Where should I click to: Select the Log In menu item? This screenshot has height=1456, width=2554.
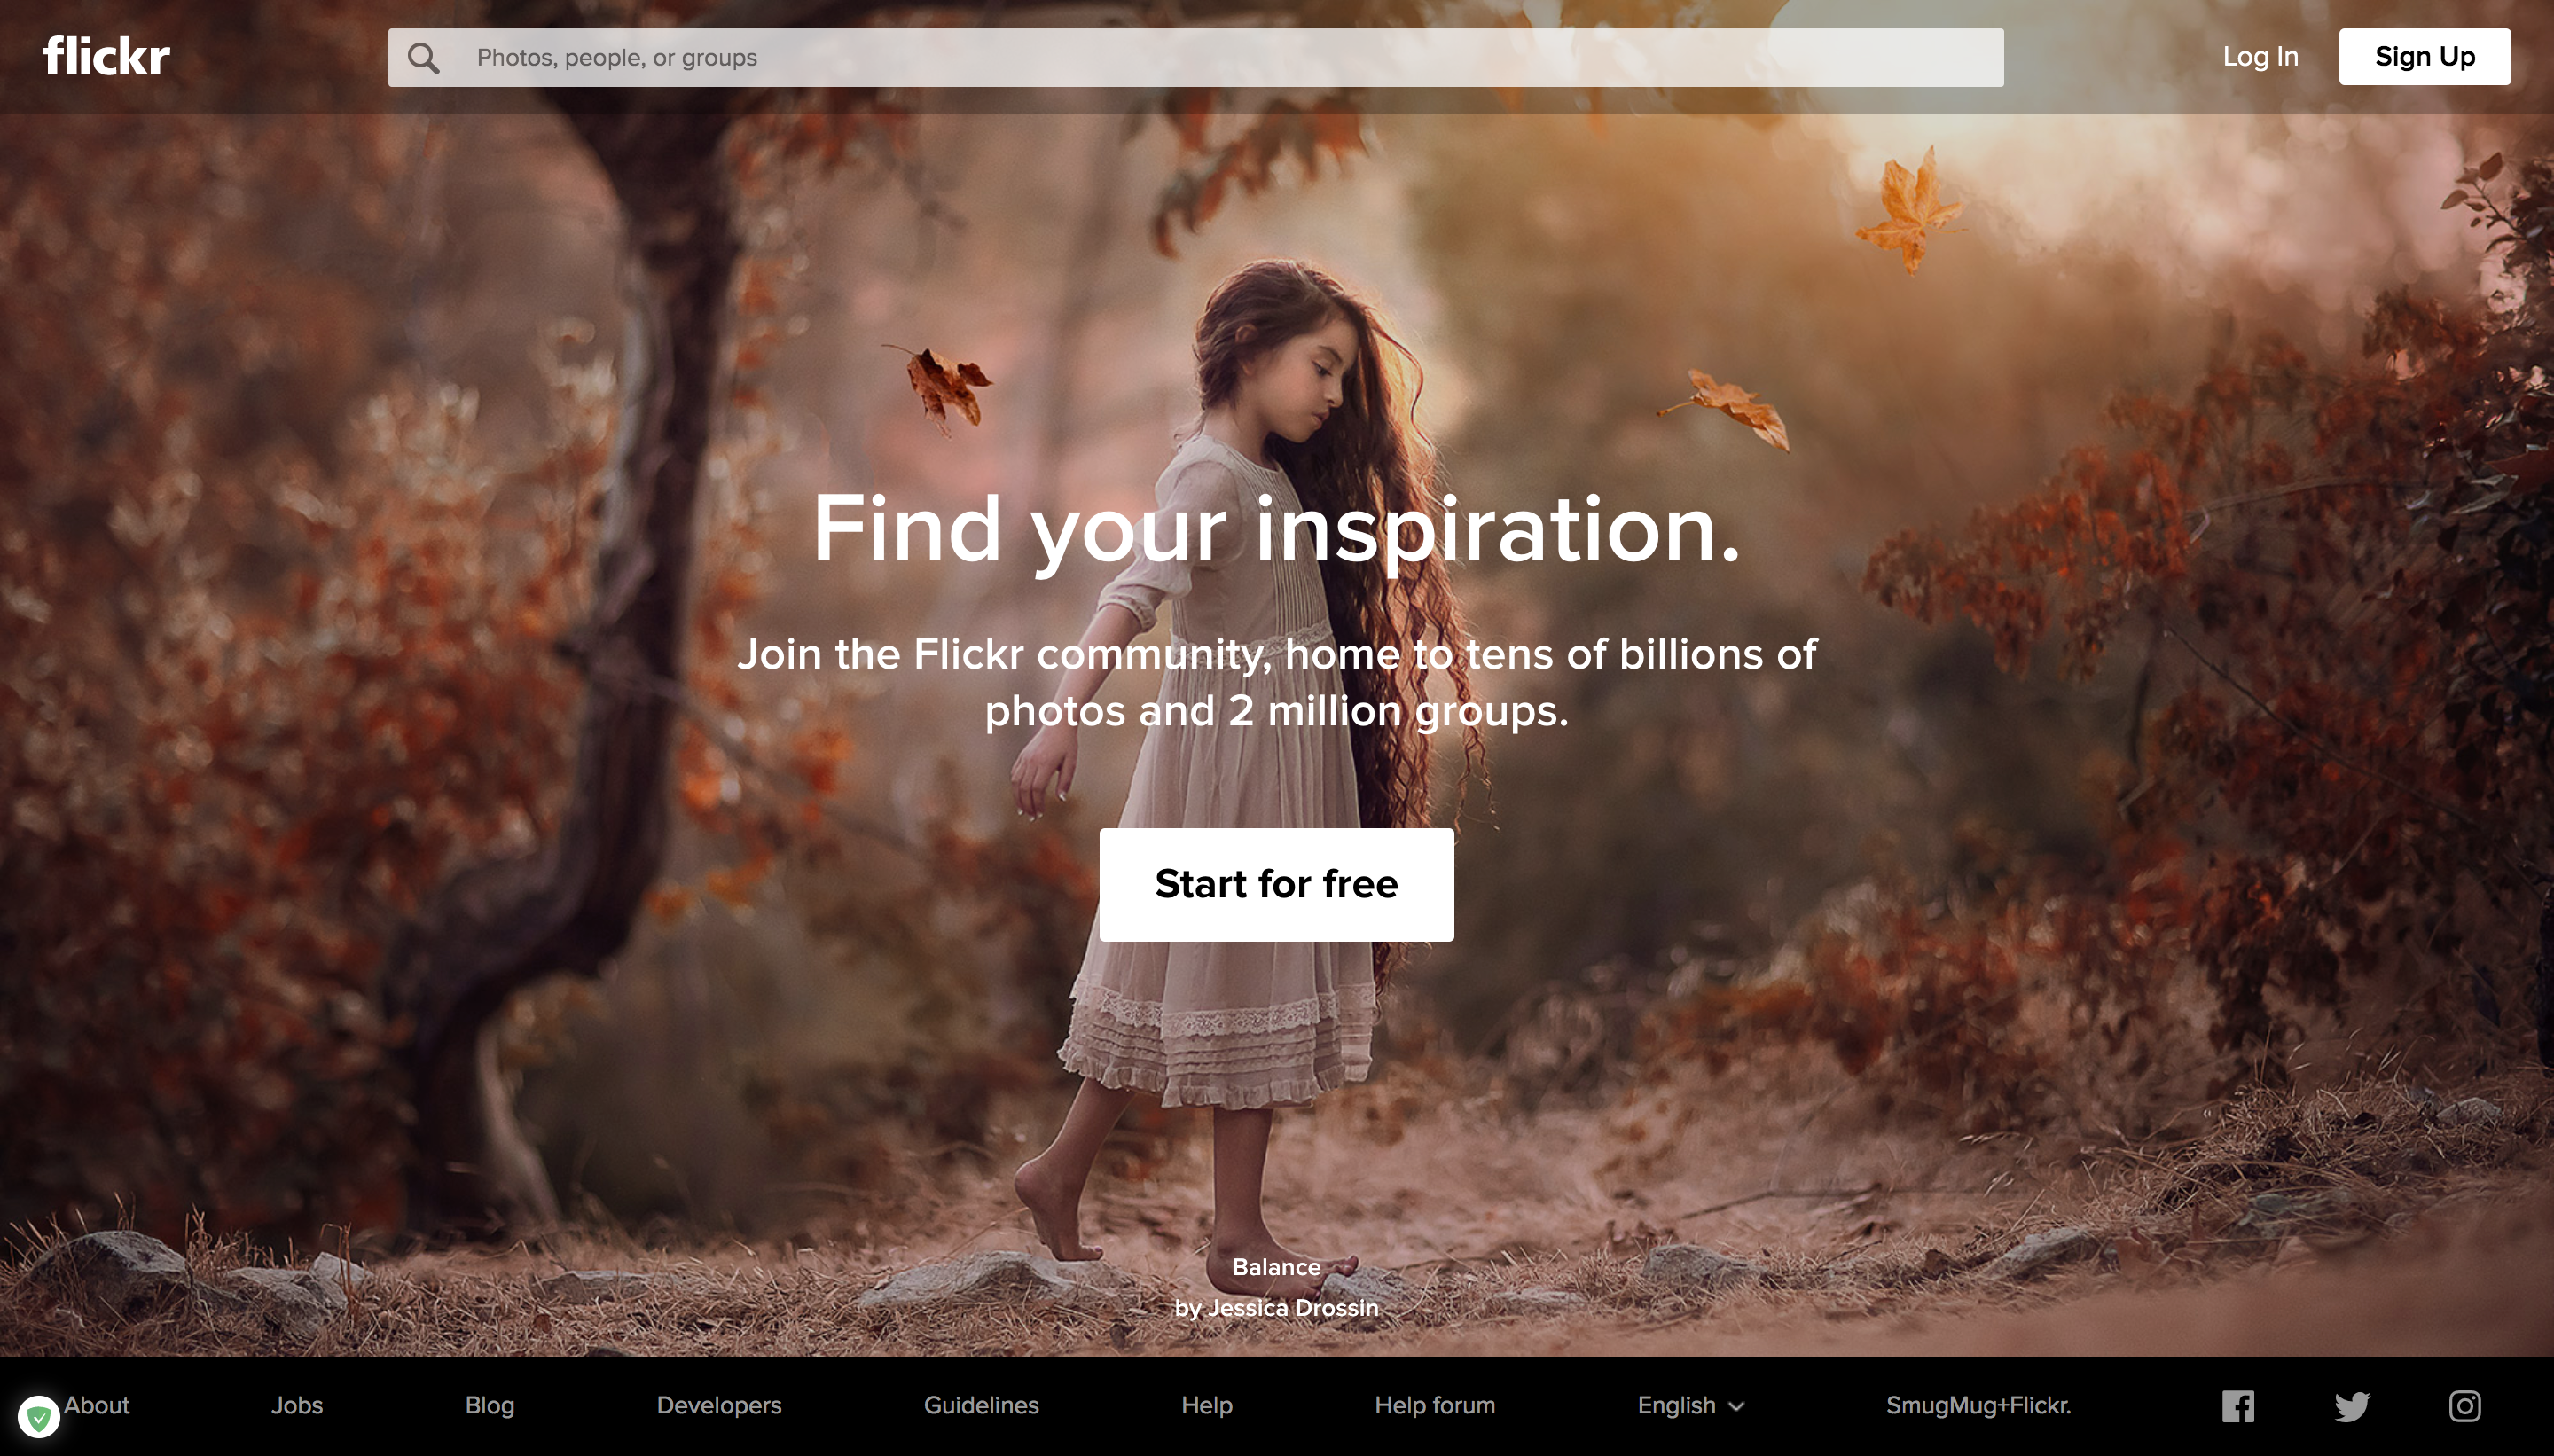click(2260, 56)
